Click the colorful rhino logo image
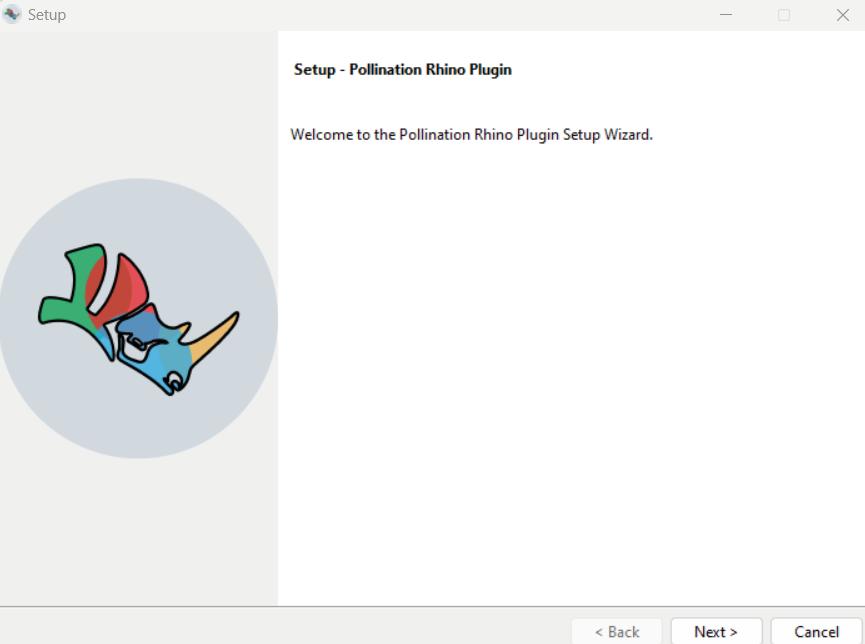 tap(138, 318)
